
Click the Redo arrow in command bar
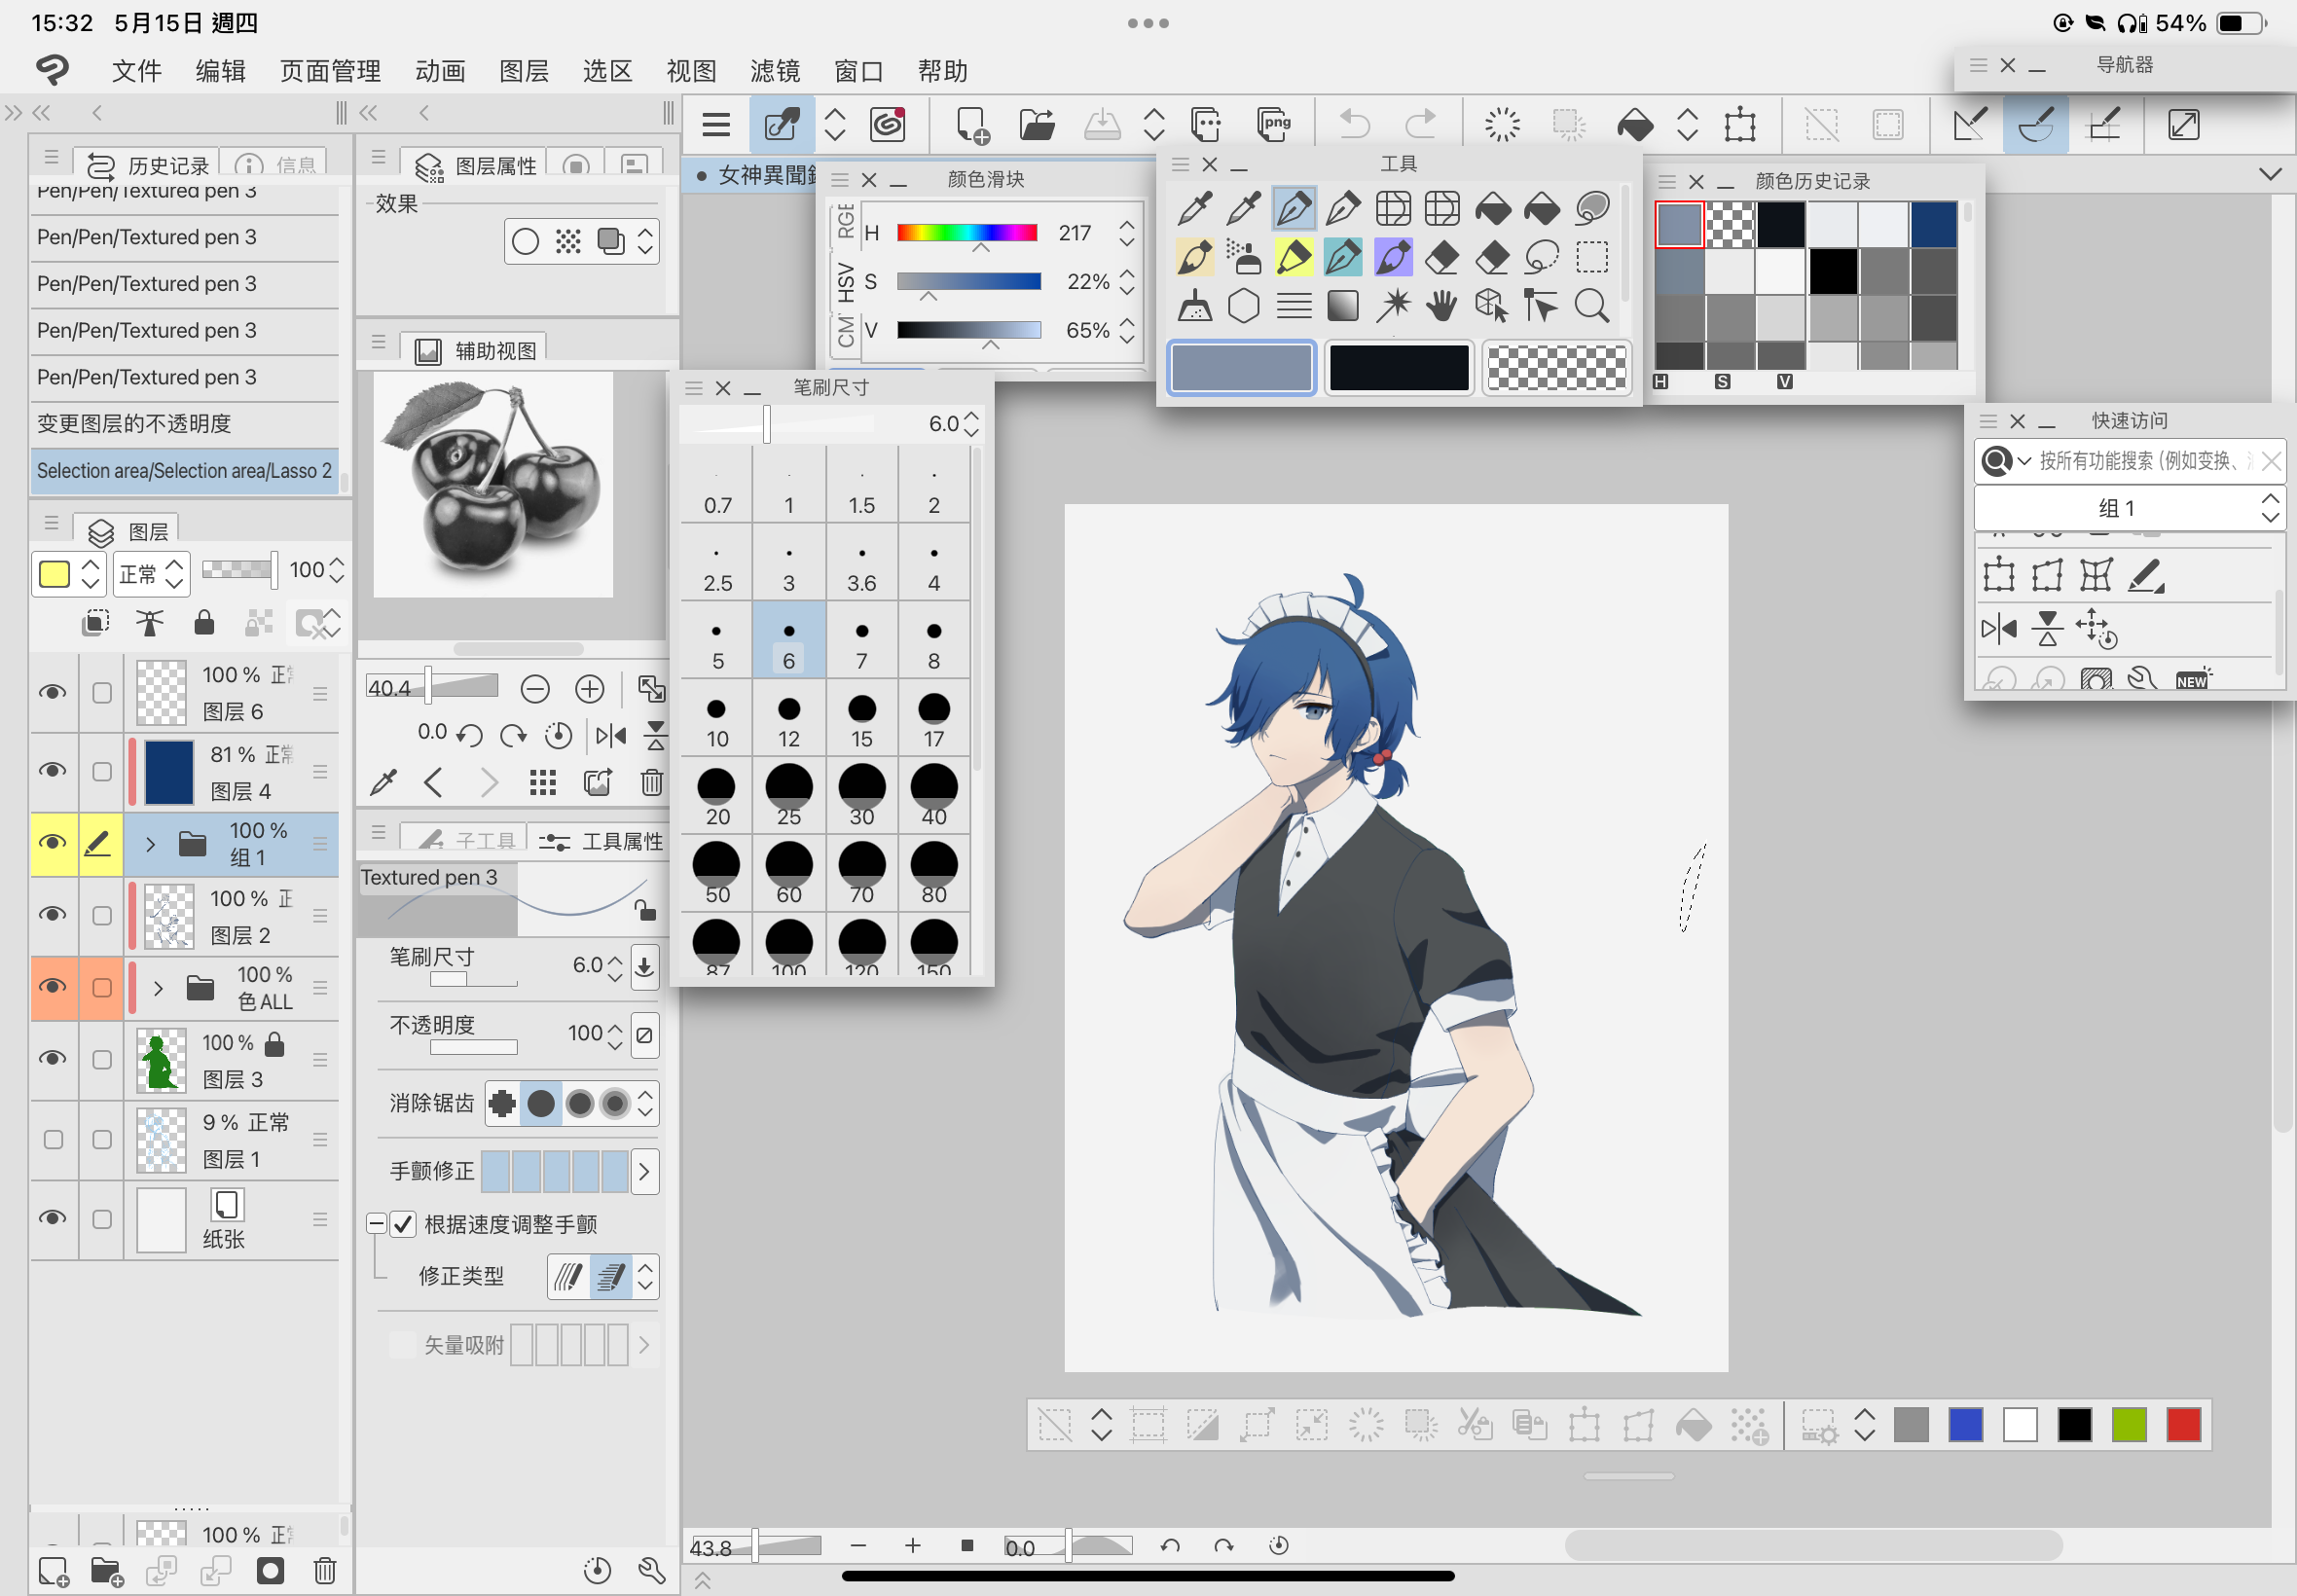coord(1420,124)
